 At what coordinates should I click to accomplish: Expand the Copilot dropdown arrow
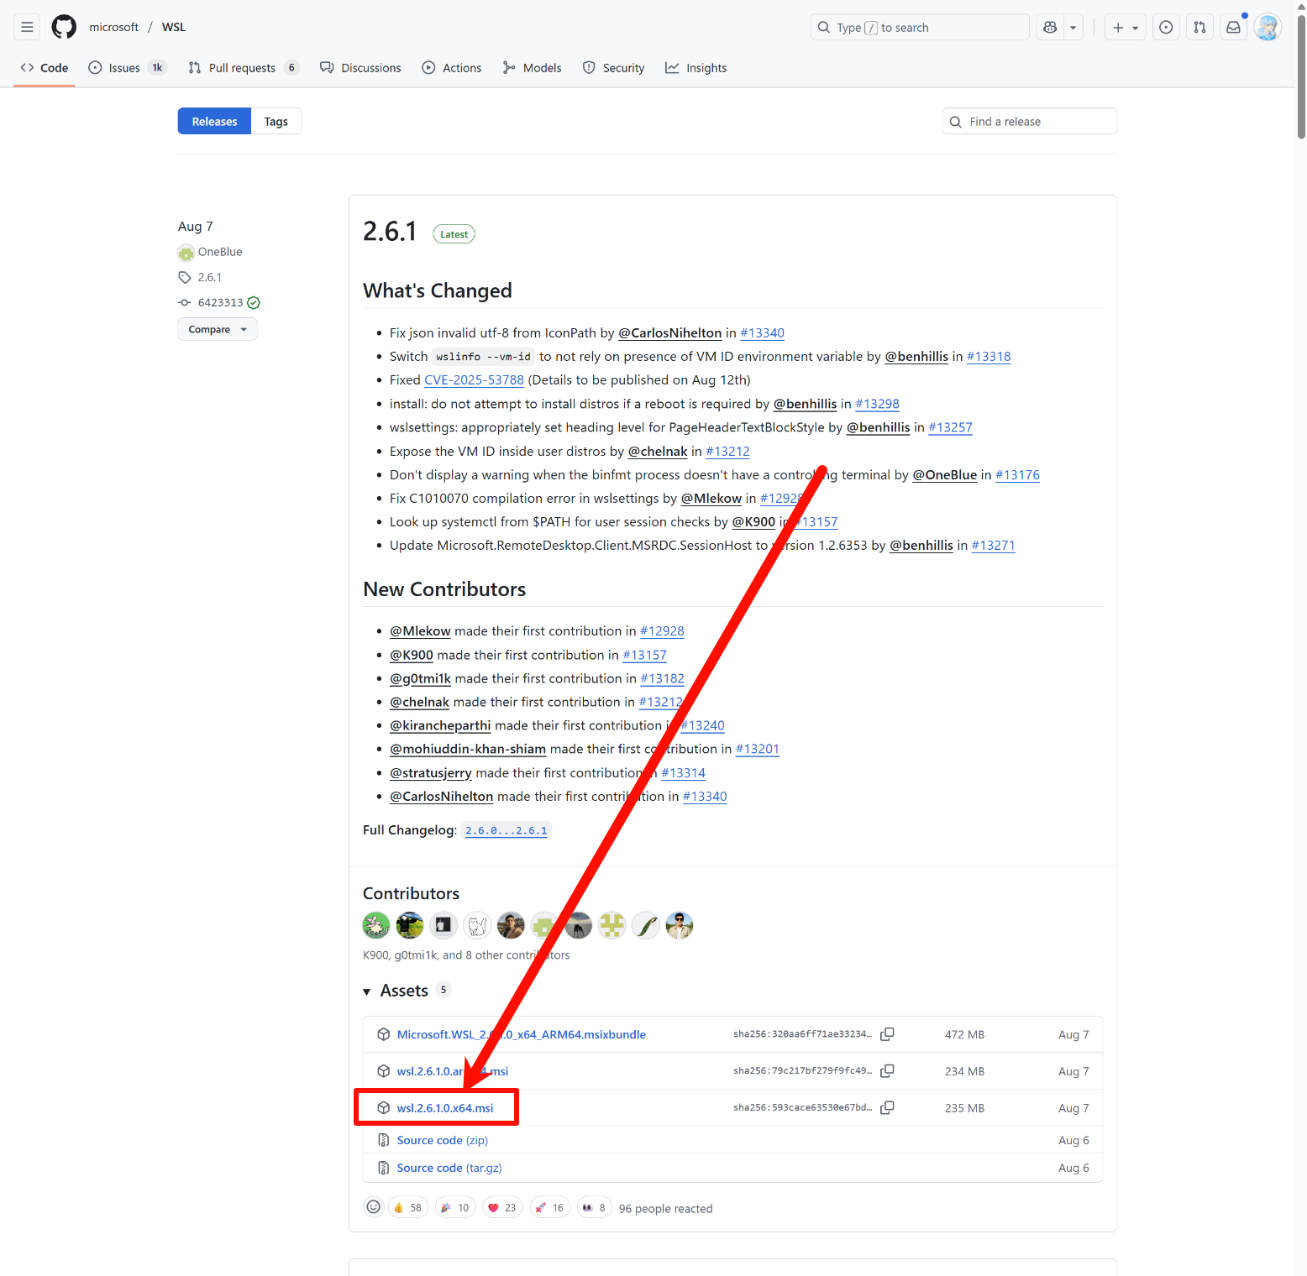click(1073, 27)
